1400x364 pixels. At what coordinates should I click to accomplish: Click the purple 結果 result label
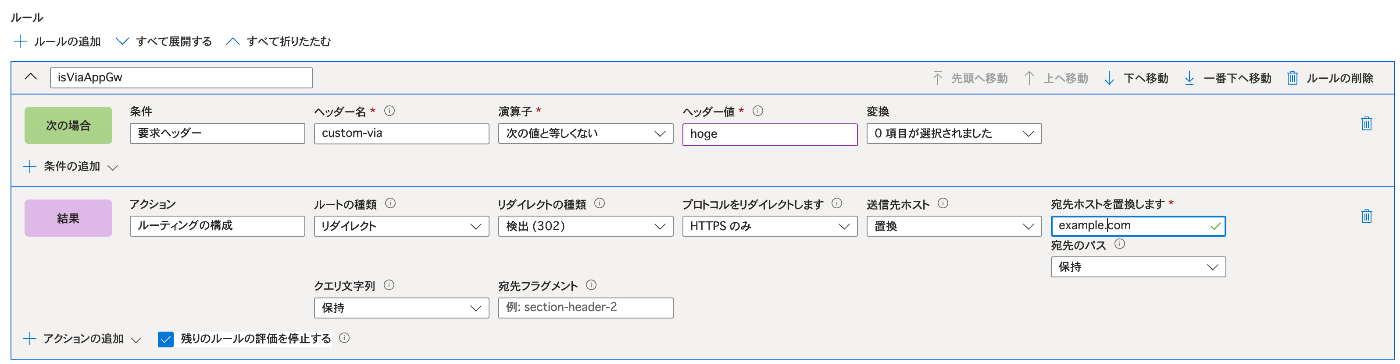coord(68,217)
